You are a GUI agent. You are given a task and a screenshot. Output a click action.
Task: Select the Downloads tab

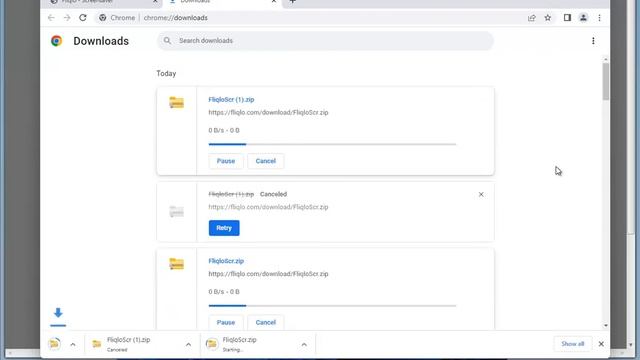(222, 2)
